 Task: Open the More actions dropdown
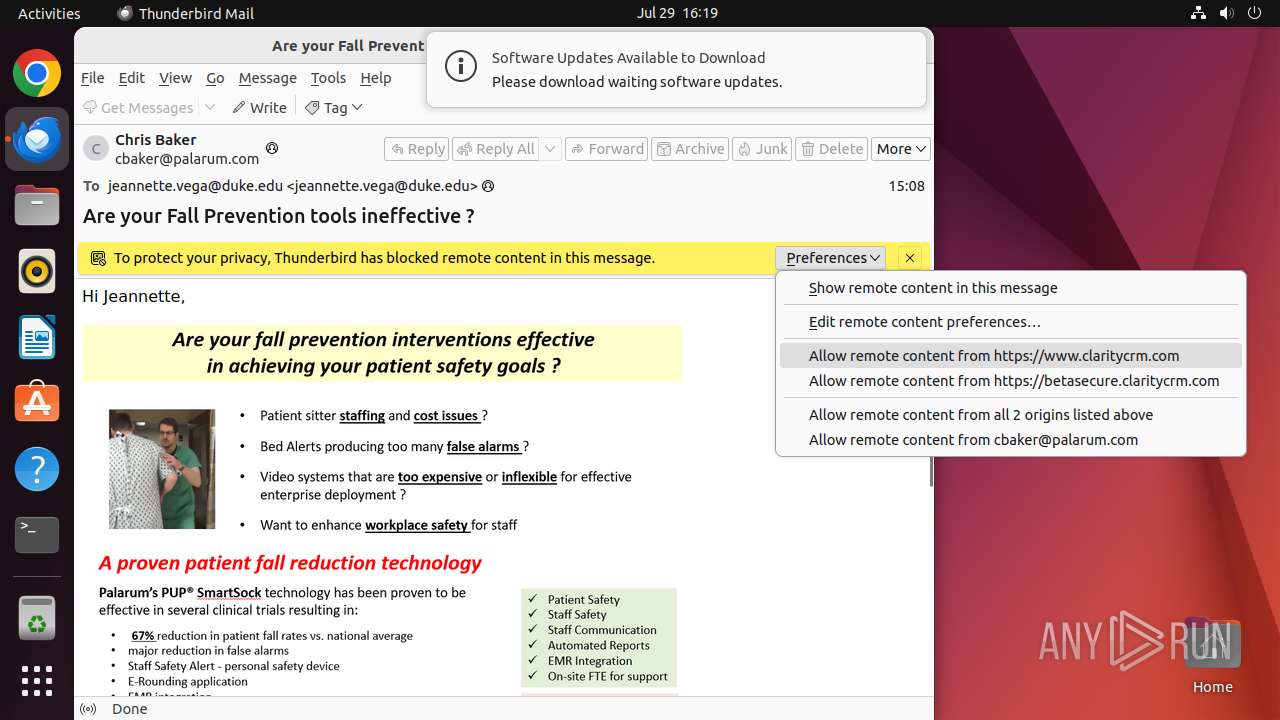(901, 149)
